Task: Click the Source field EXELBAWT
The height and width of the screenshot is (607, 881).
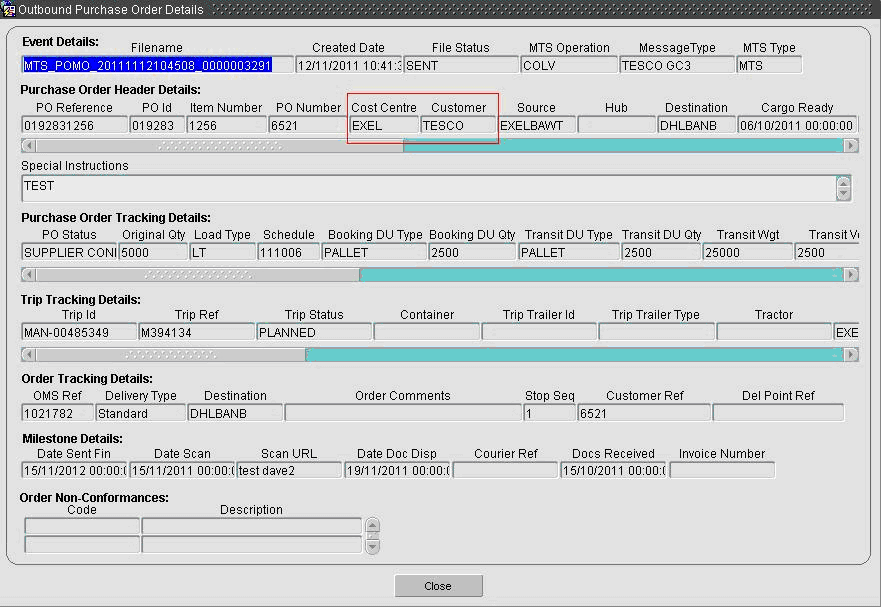Action: [x=537, y=125]
